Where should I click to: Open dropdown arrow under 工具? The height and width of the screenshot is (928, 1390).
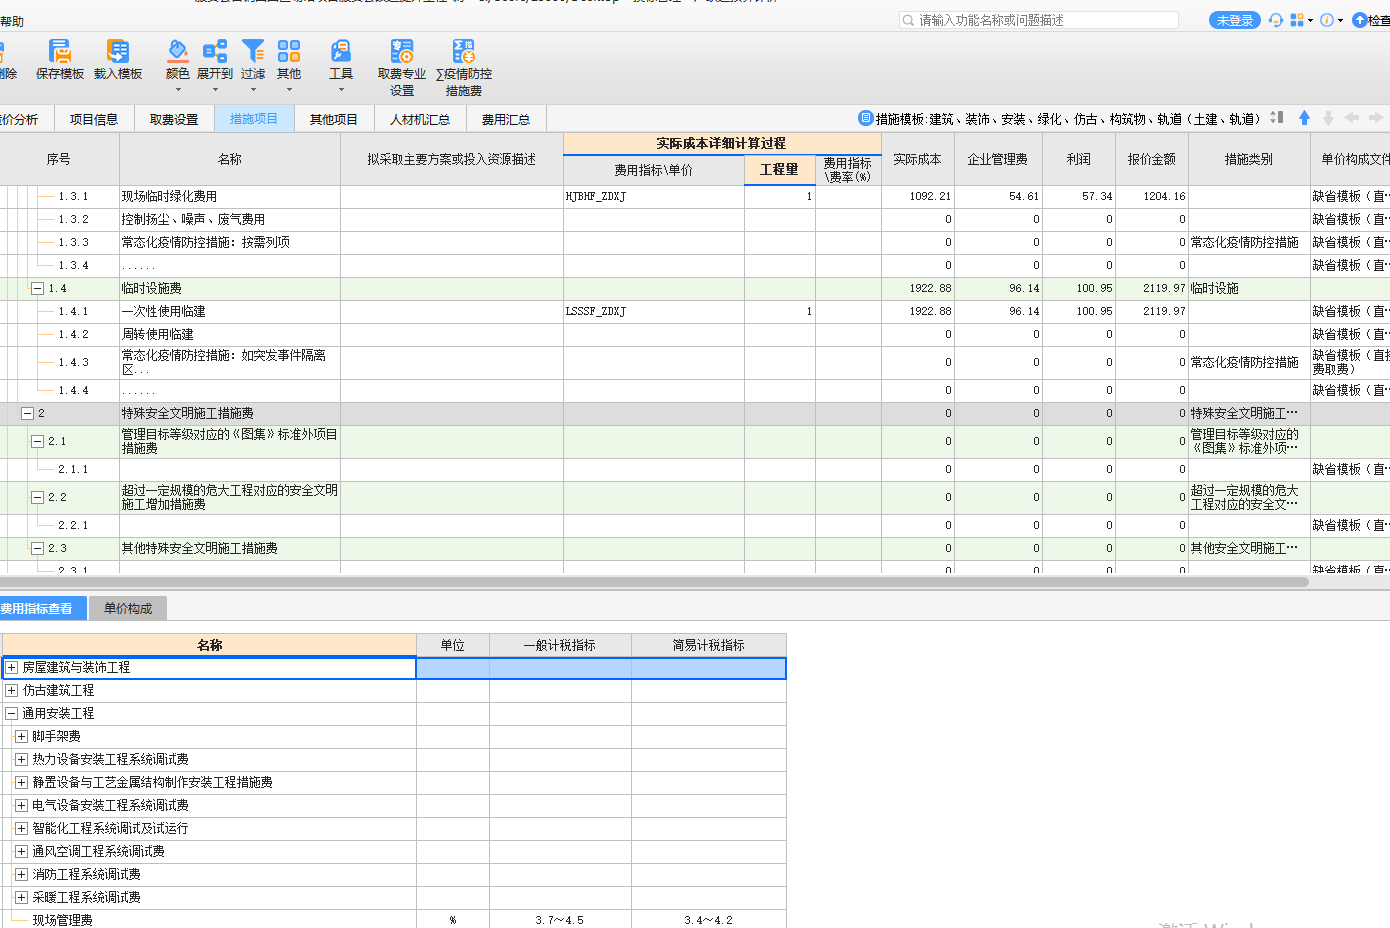341,90
